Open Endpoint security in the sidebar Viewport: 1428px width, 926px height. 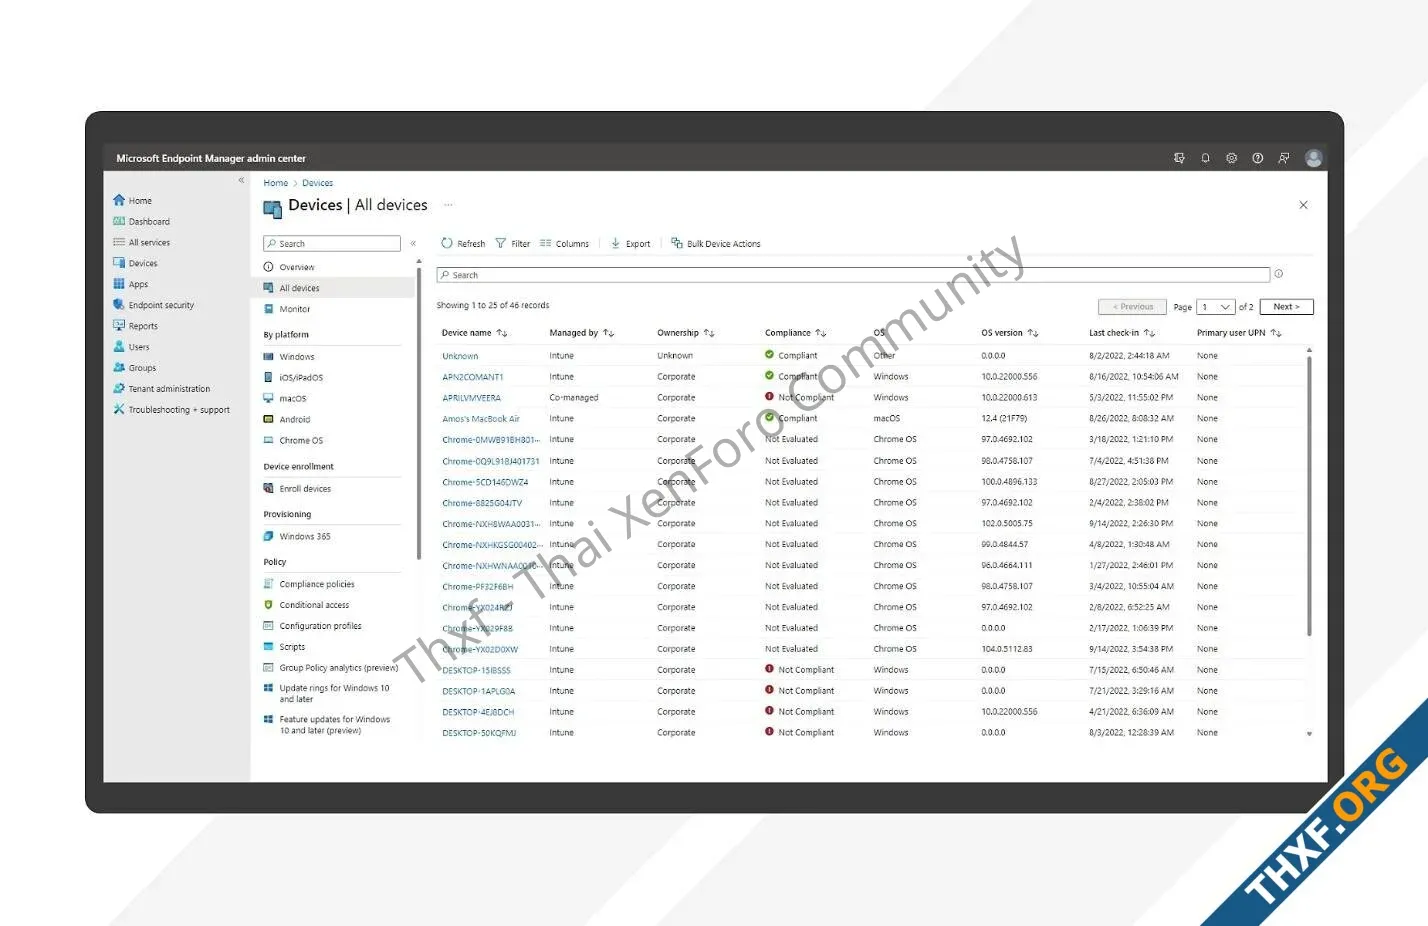[154, 306]
